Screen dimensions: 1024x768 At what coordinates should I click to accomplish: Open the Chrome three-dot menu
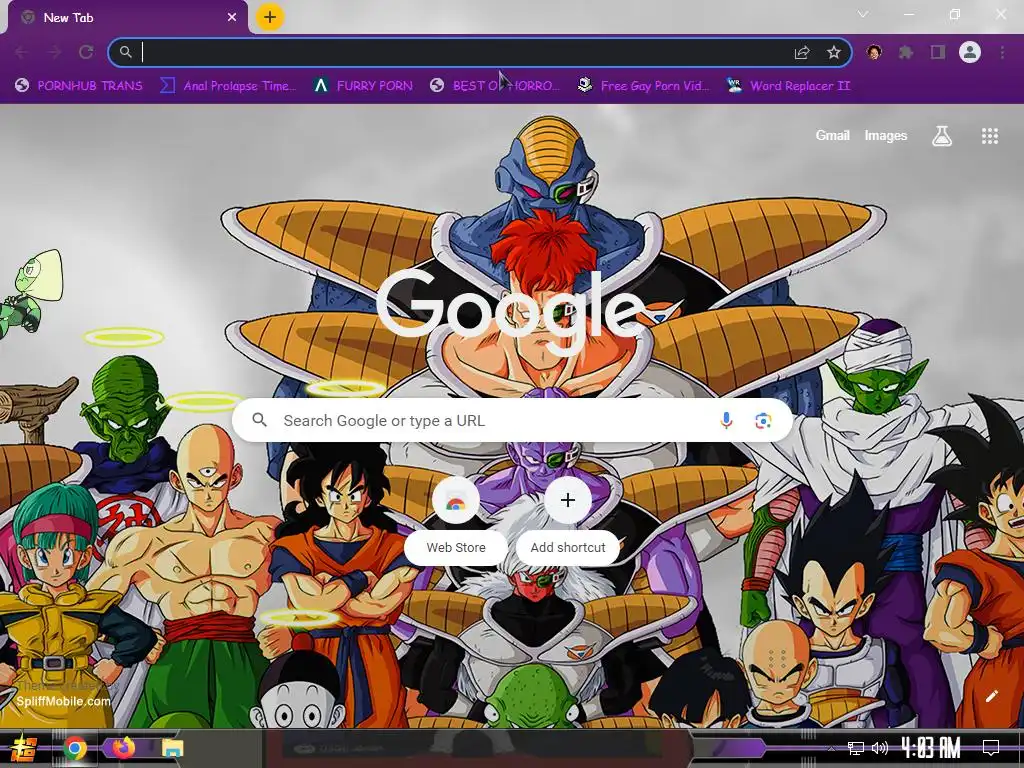[1002, 52]
